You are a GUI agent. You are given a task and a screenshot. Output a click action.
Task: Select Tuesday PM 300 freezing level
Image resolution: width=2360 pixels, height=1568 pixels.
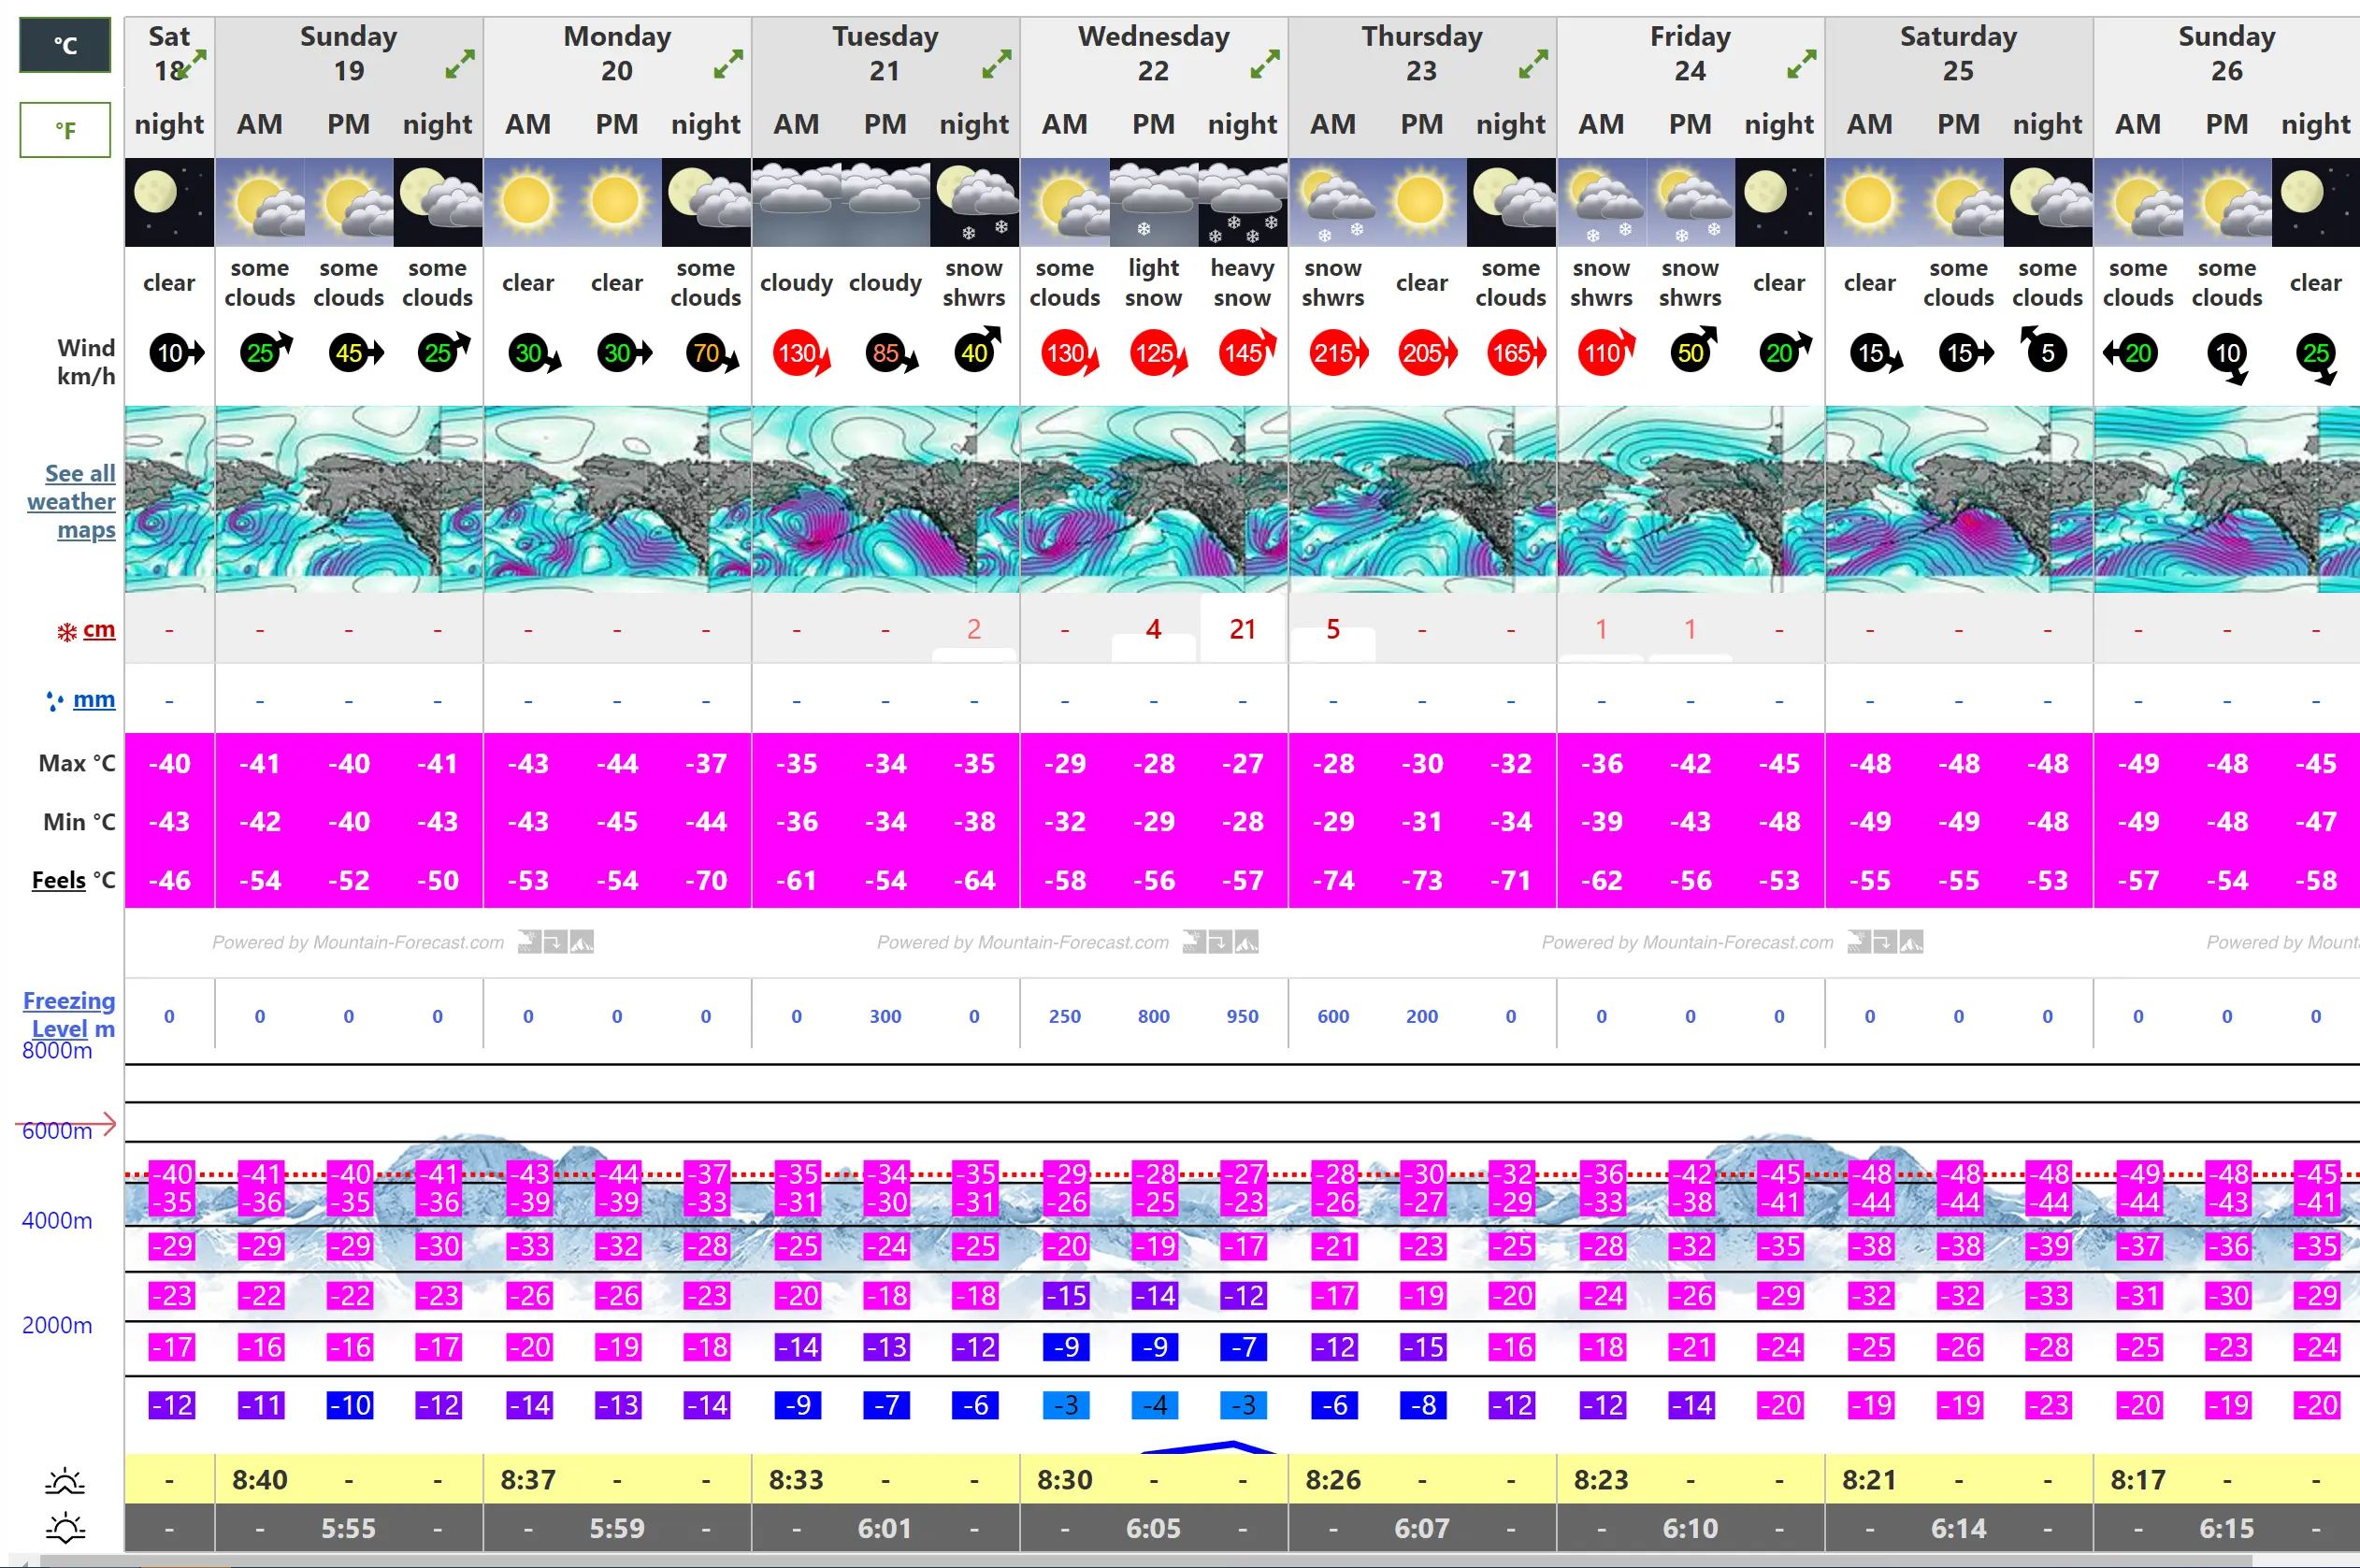tap(885, 1016)
